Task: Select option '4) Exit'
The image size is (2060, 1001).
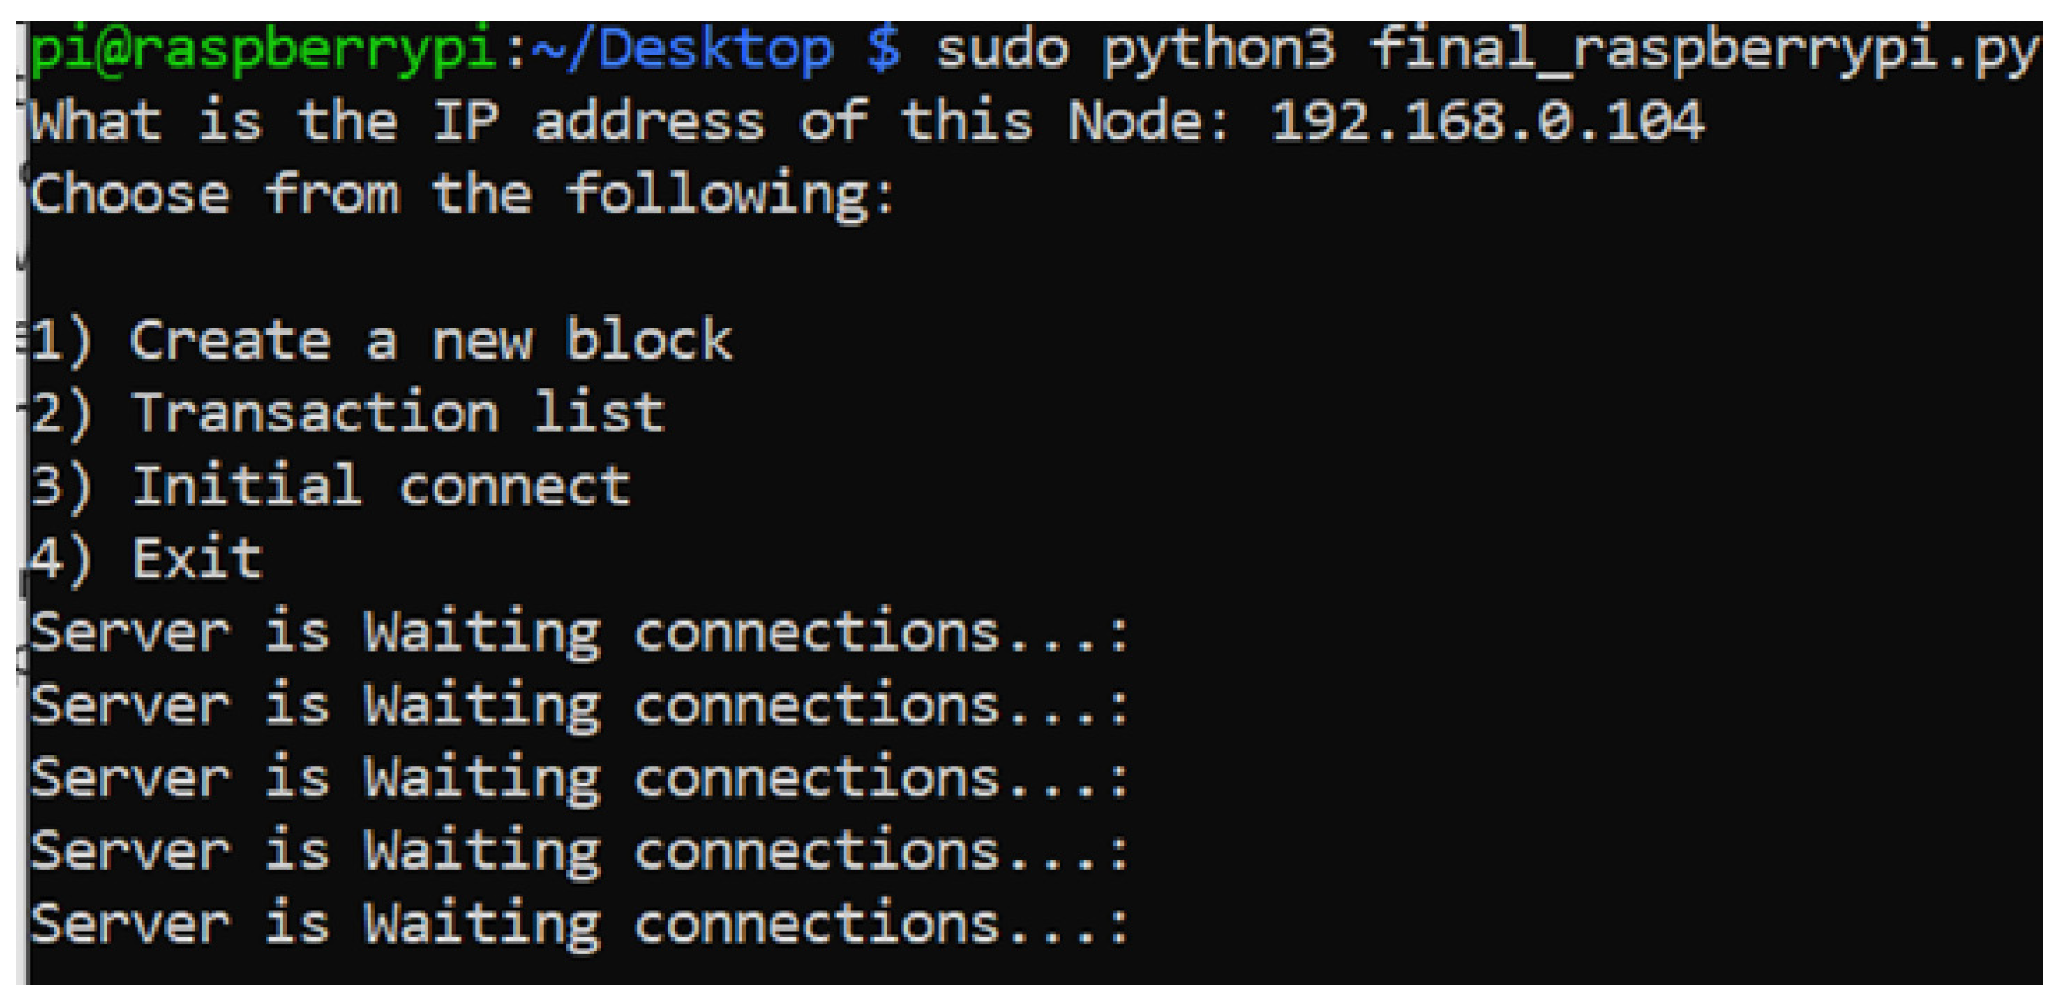Action: (147, 558)
